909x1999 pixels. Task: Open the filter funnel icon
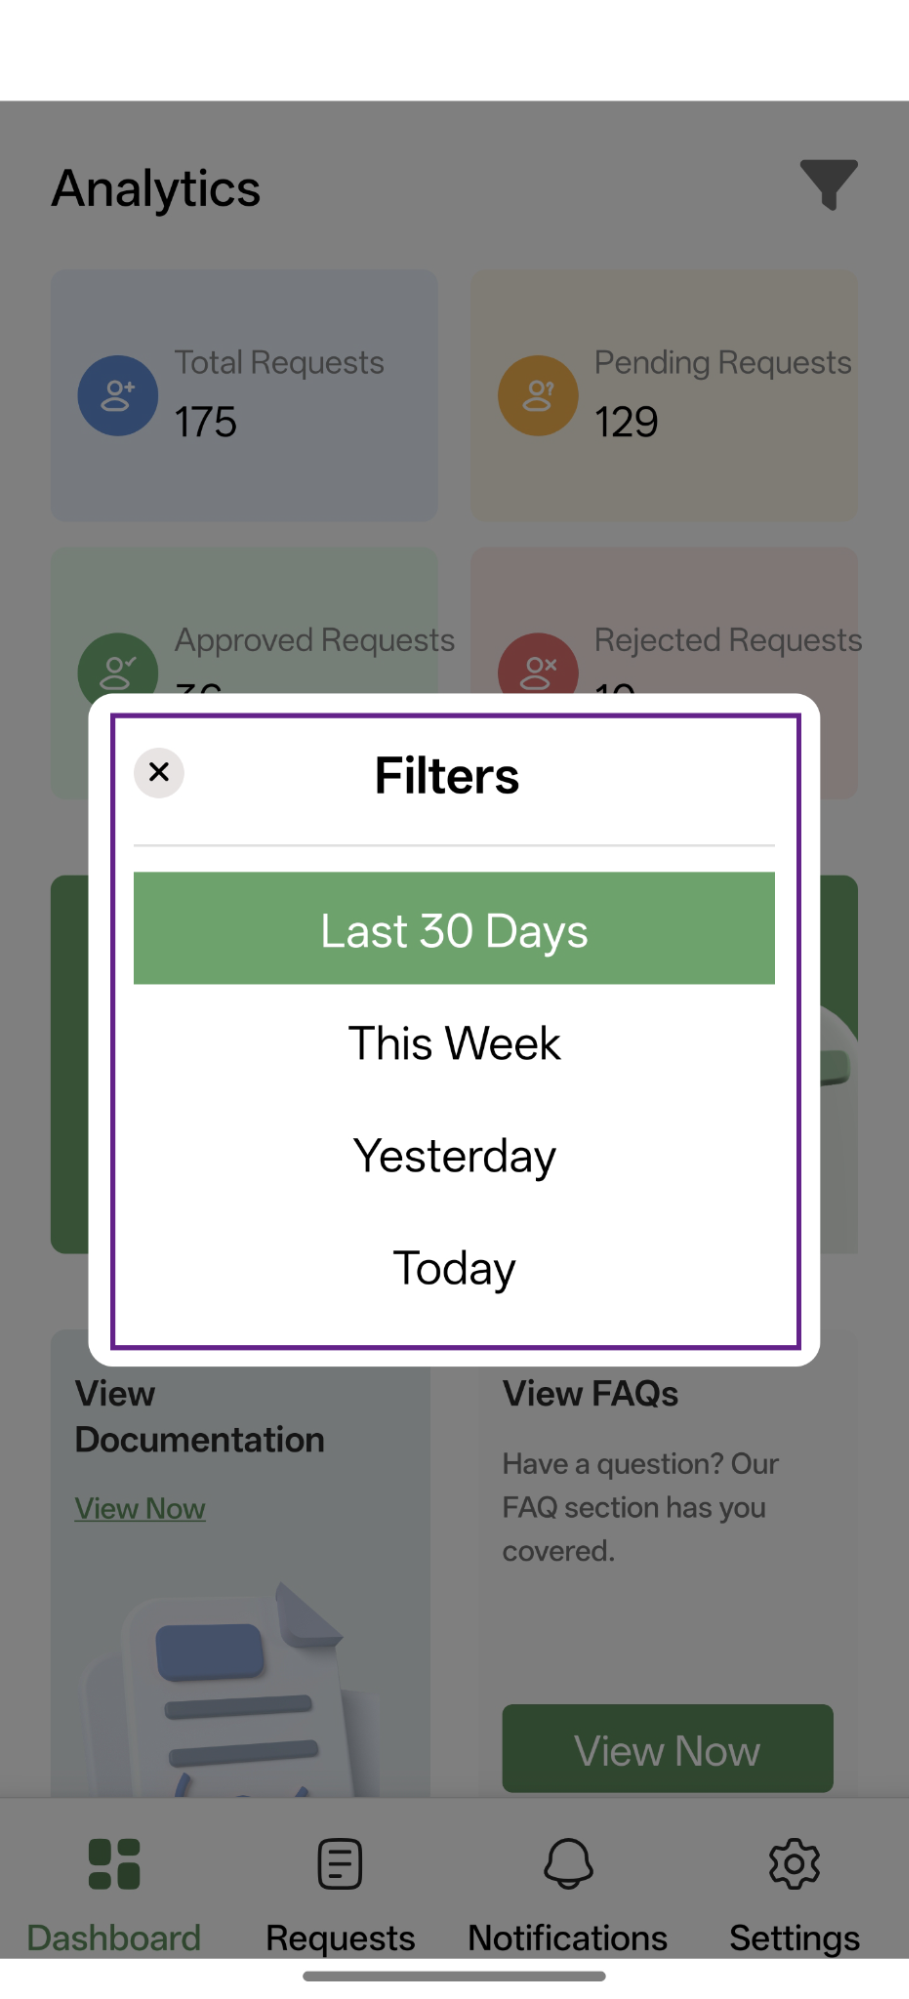coord(828,184)
